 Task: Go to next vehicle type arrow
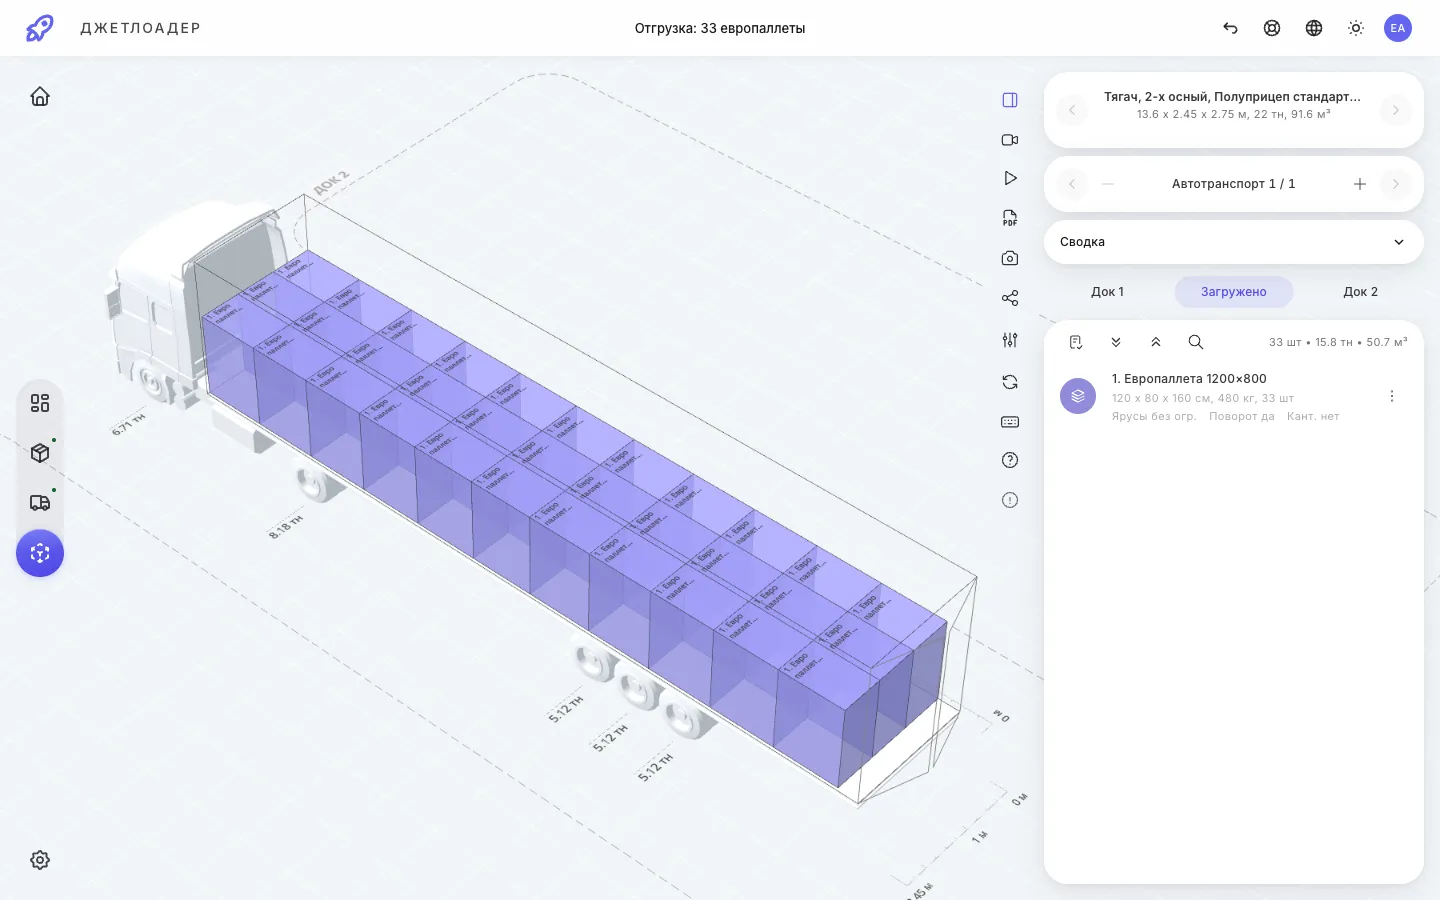[1396, 110]
